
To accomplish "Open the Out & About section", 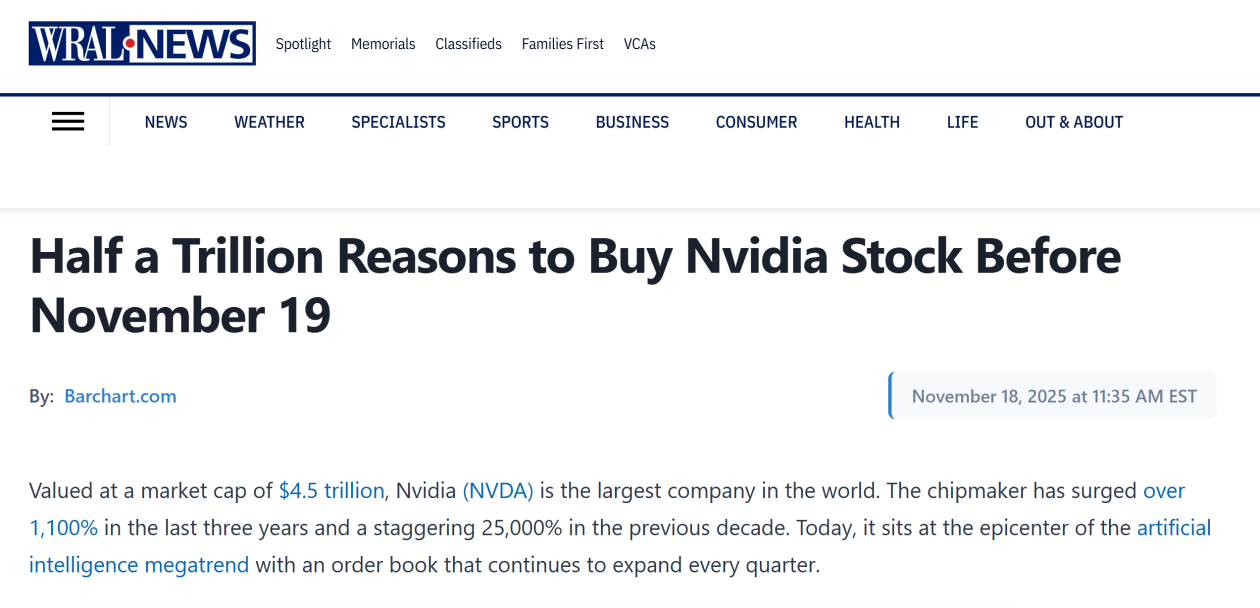I will pyautogui.click(x=1074, y=122).
